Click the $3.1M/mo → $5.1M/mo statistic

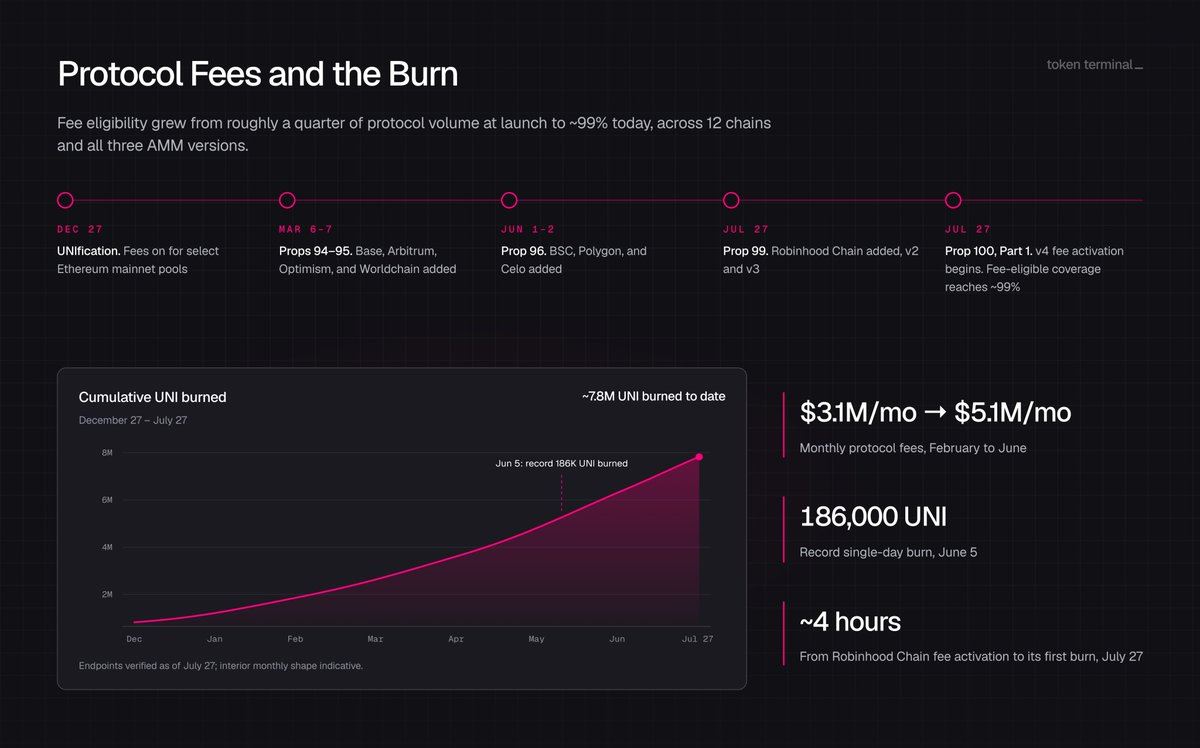[935, 412]
